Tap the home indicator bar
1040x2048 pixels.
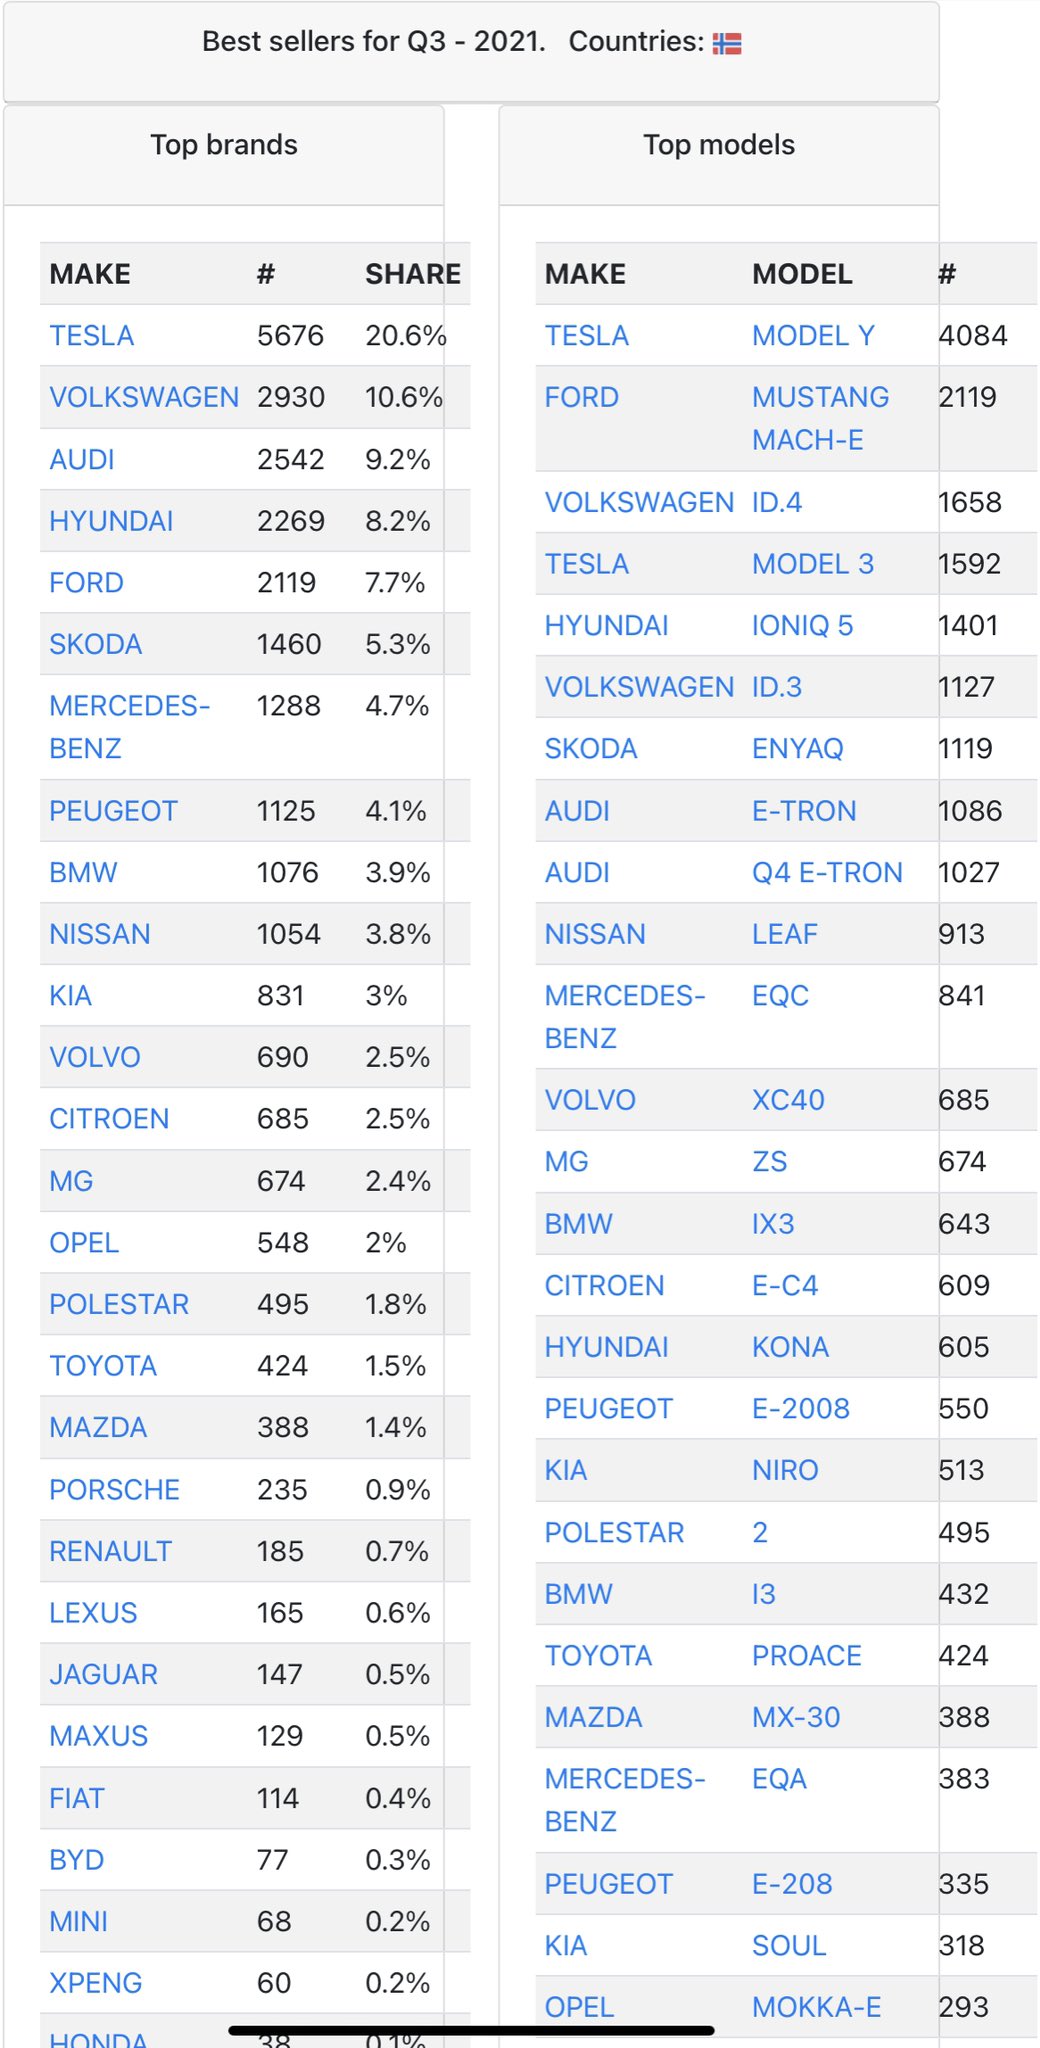coord(471,2030)
